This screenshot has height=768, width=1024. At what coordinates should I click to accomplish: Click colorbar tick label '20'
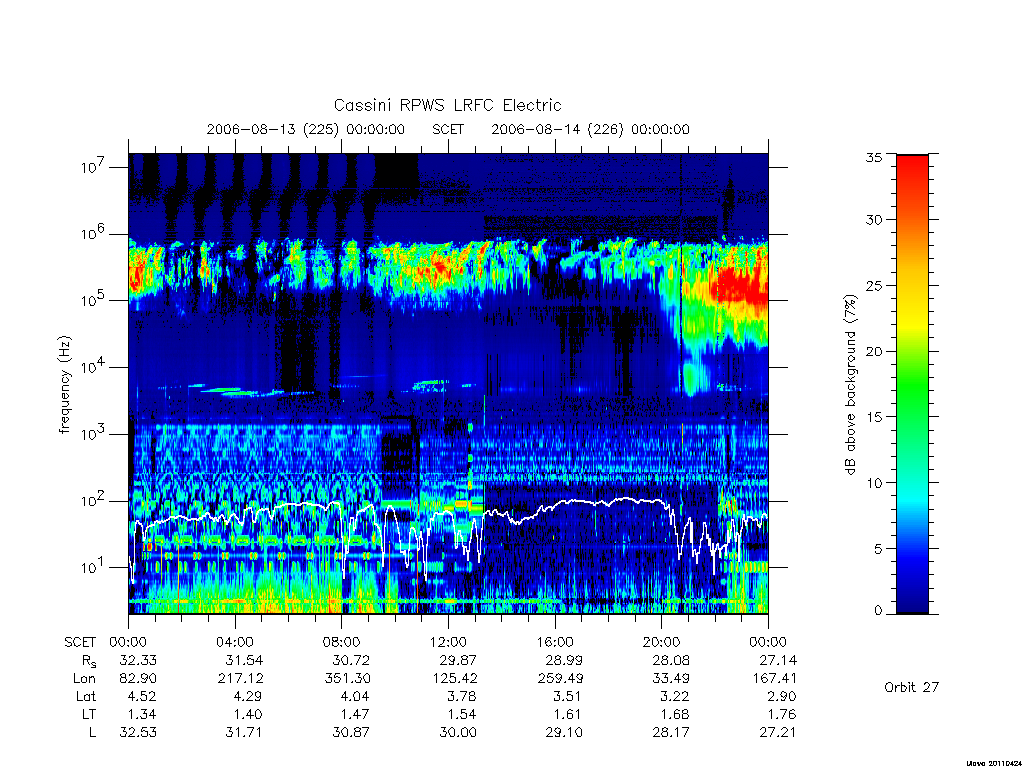point(873,351)
